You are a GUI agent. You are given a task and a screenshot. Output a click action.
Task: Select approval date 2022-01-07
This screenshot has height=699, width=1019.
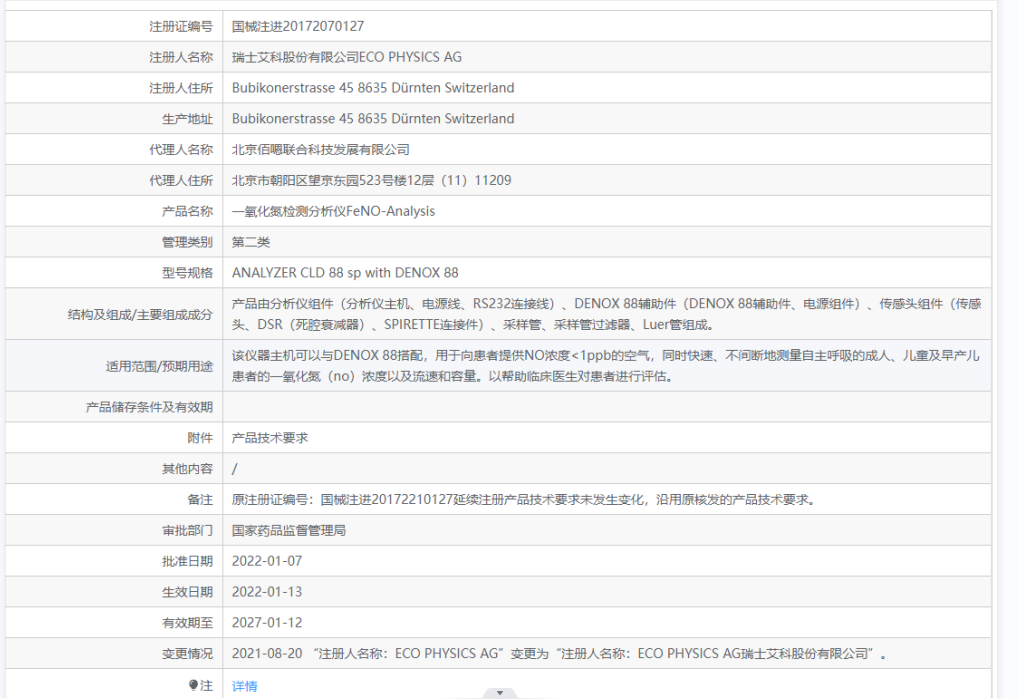tap(267, 561)
